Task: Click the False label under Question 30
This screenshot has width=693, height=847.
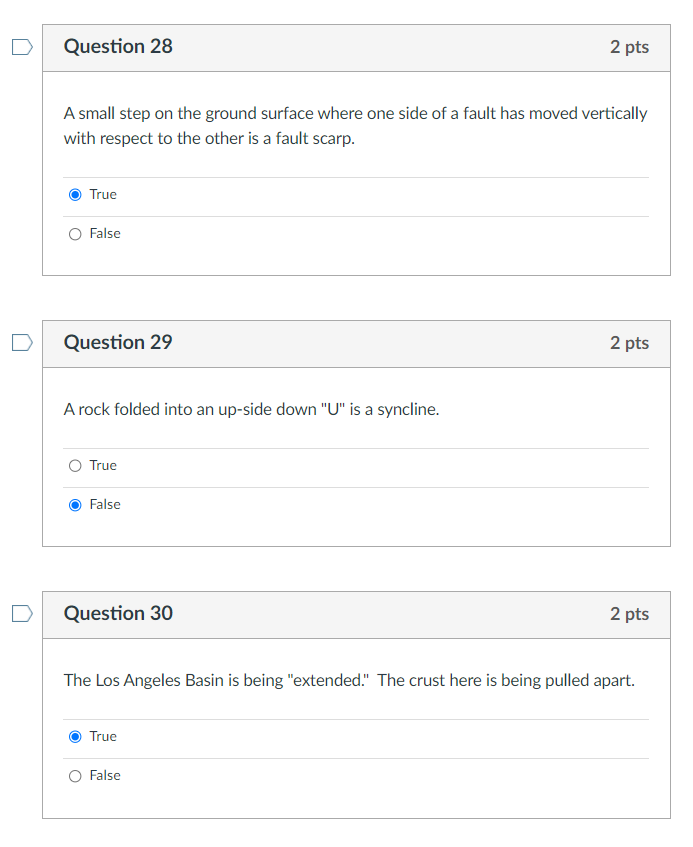Action: tap(107, 775)
